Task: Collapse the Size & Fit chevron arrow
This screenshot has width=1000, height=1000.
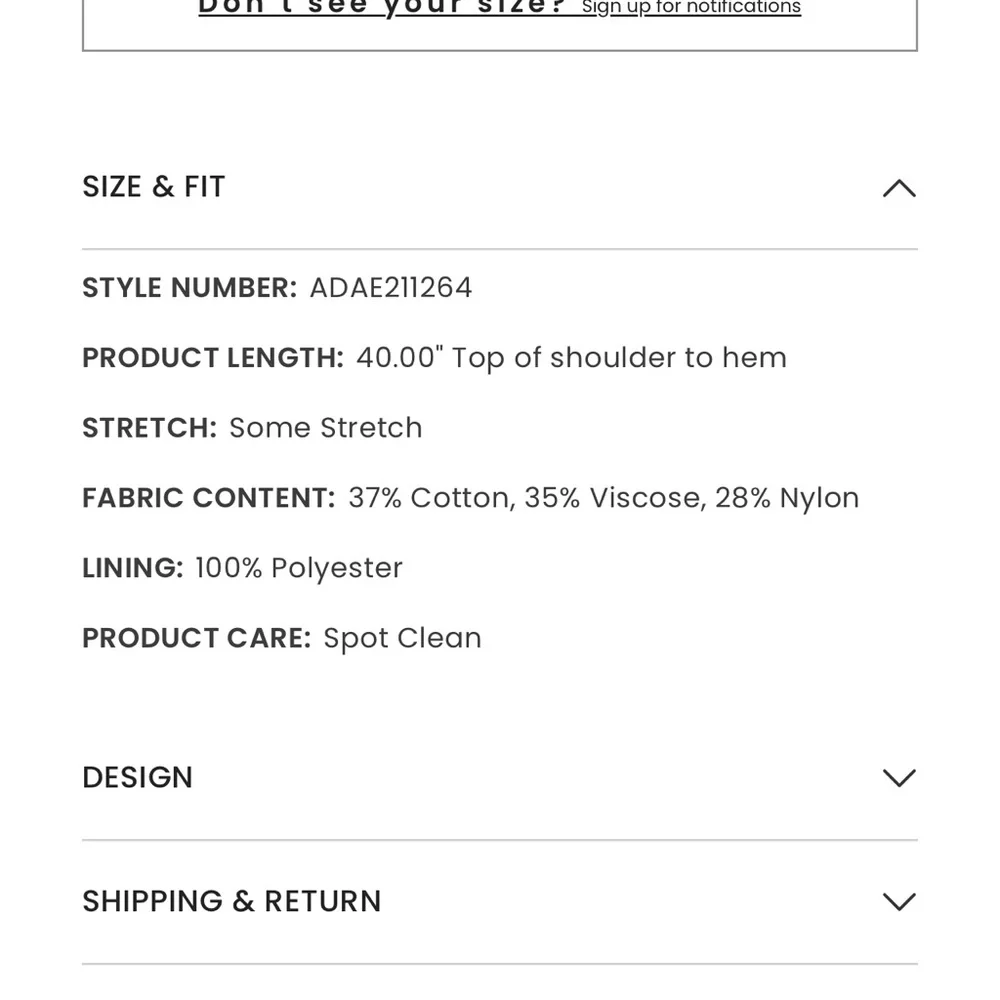Action: (x=899, y=188)
